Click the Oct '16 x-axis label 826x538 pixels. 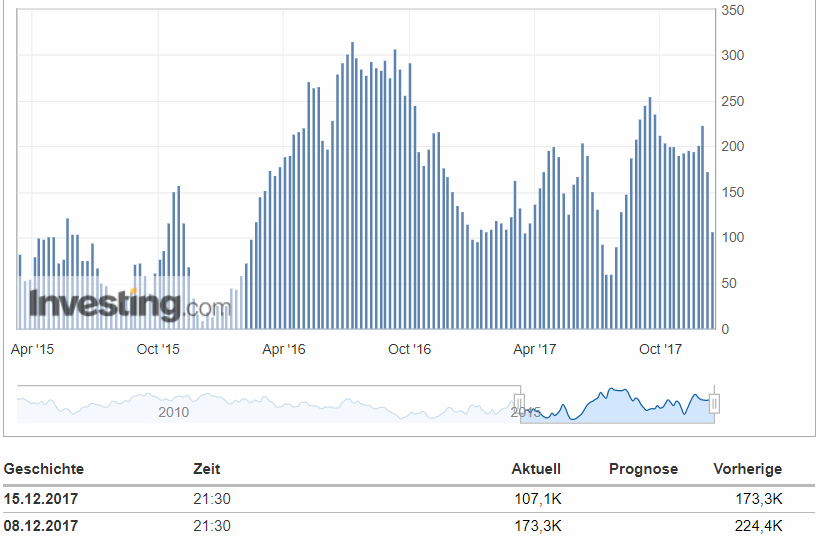[409, 349]
